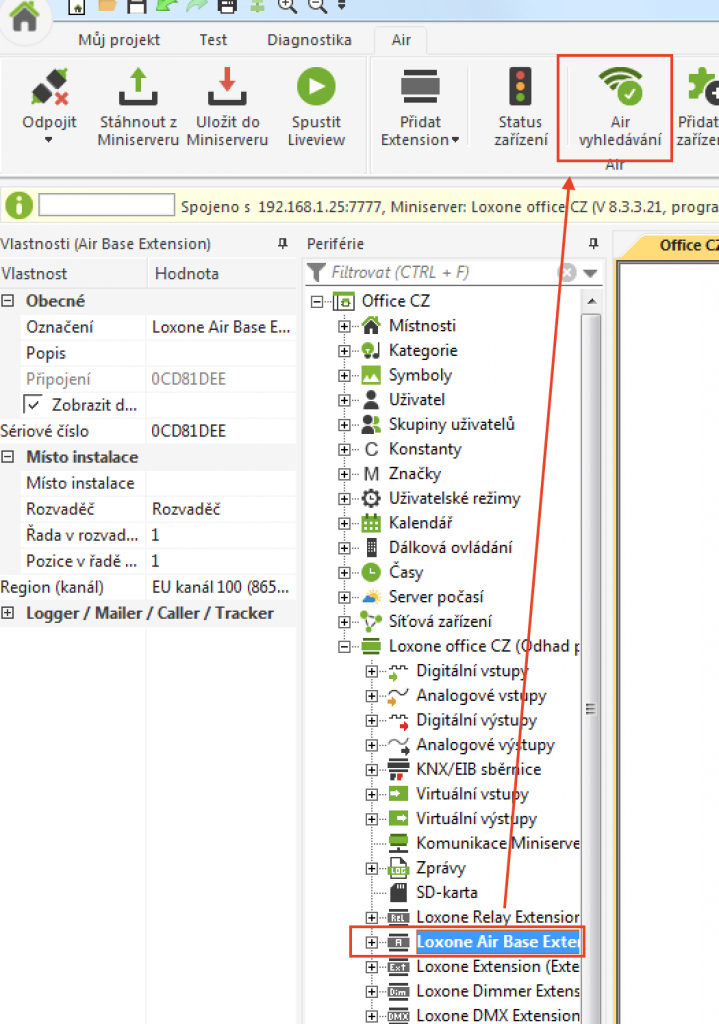Click Uložit do Miniserveru upload icon
The height and width of the screenshot is (1024, 719).
click(x=228, y=87)
